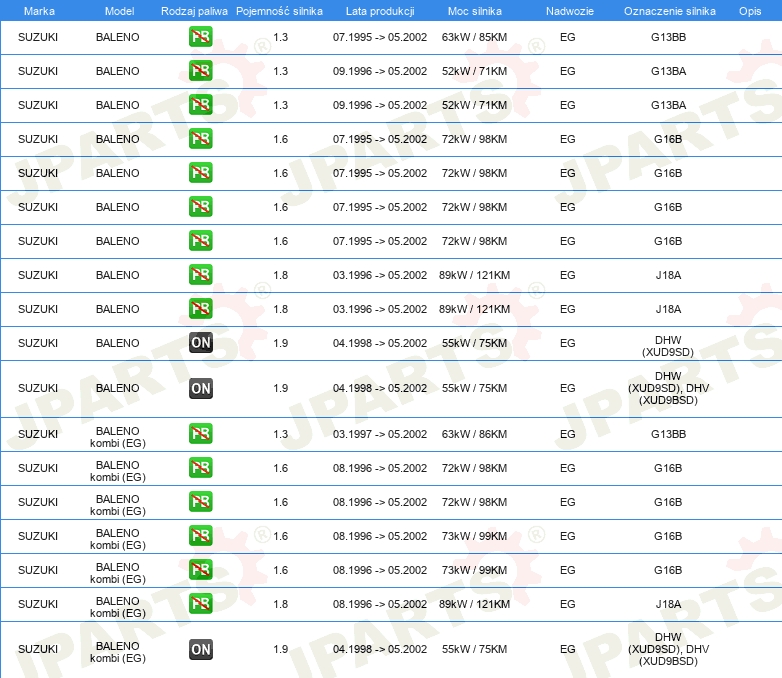
Task: Click the Opis column header
Action: [750, 11]
